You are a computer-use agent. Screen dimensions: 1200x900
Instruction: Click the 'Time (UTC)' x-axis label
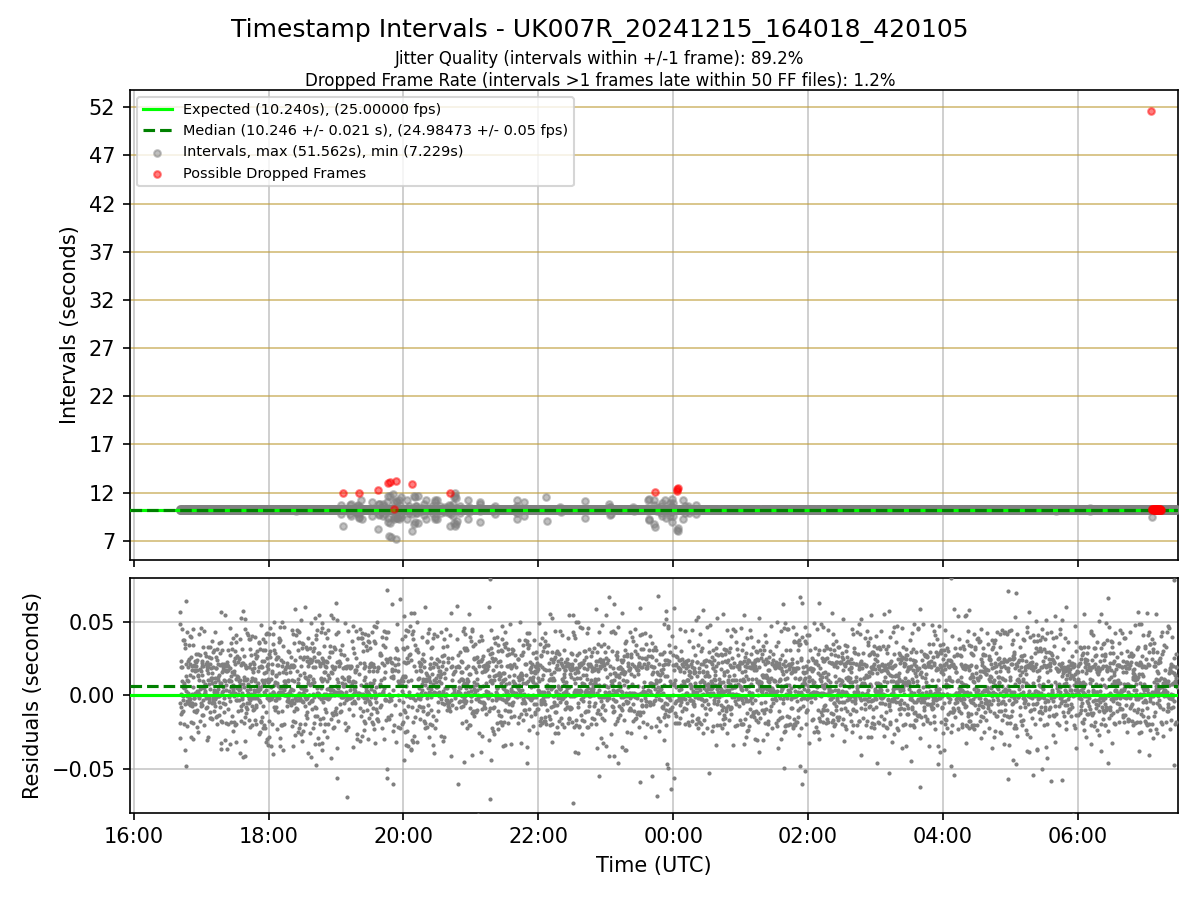coord(654,865)
